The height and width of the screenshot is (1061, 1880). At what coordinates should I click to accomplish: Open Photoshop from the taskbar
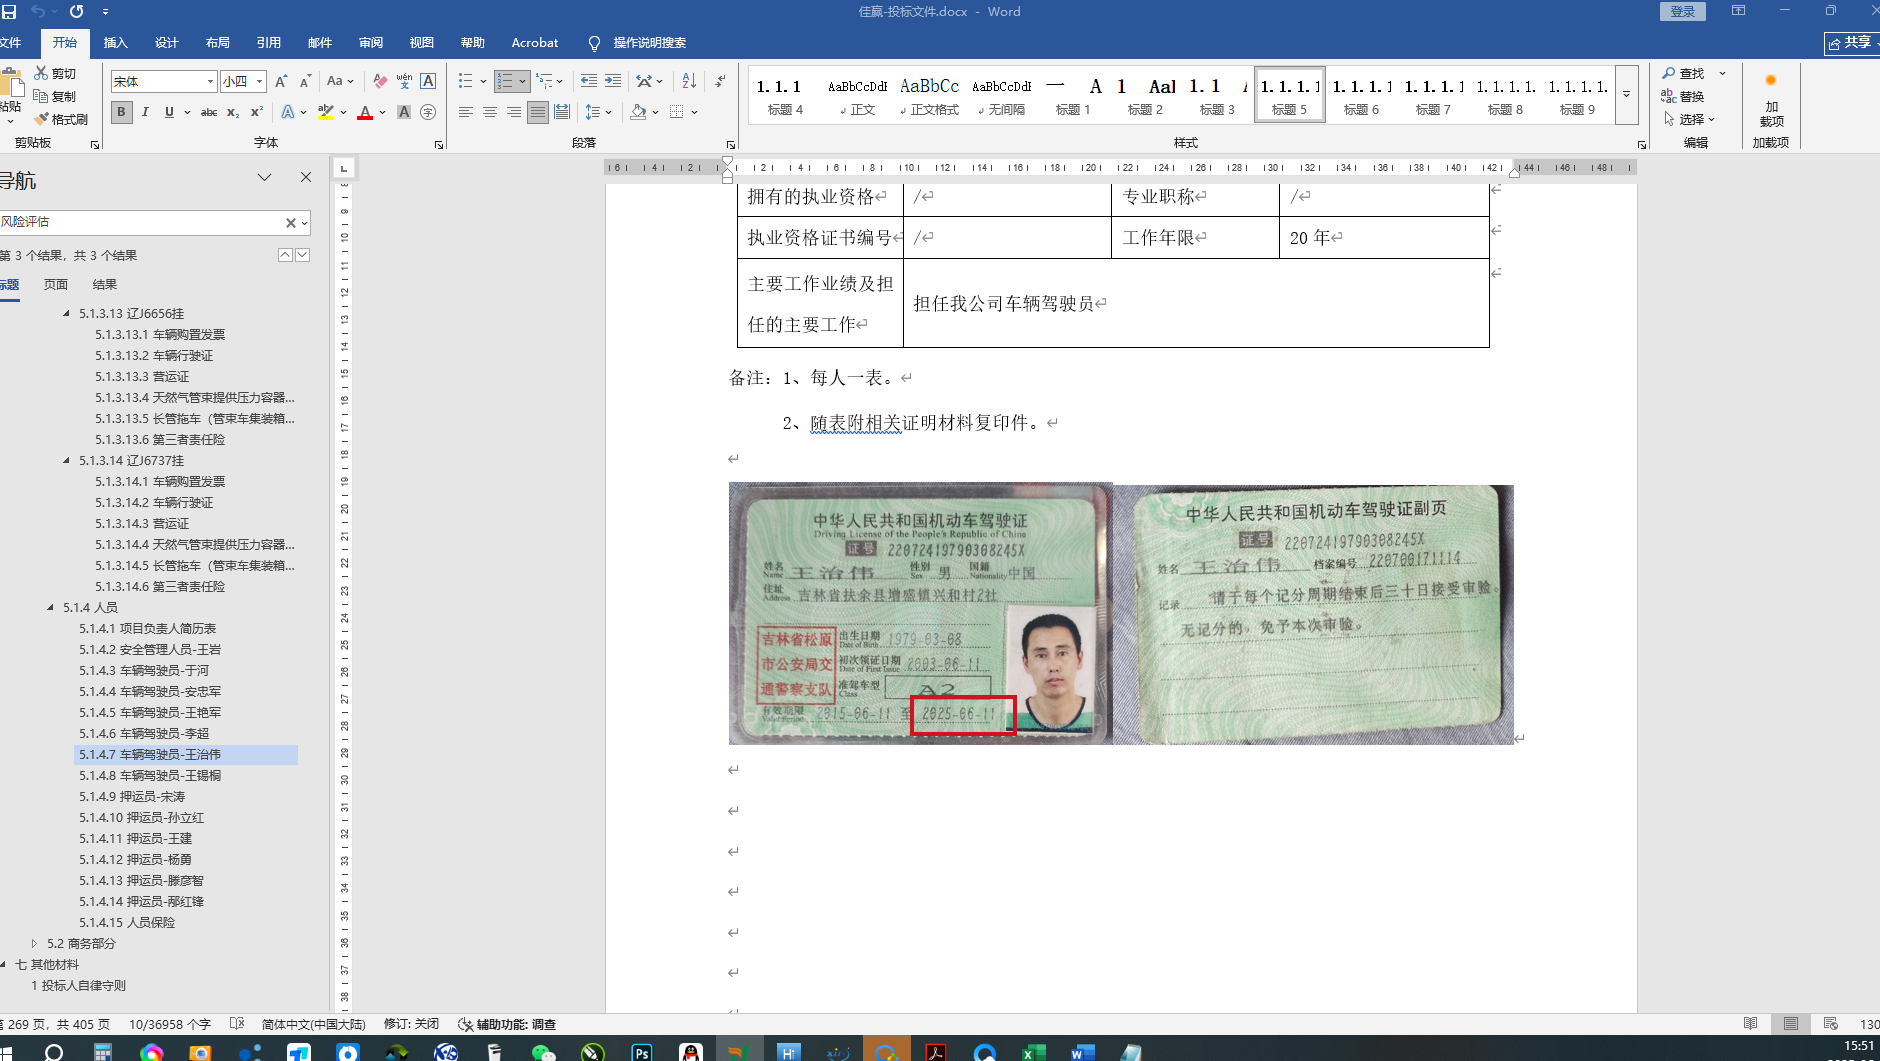click(x=641, y=1052)
